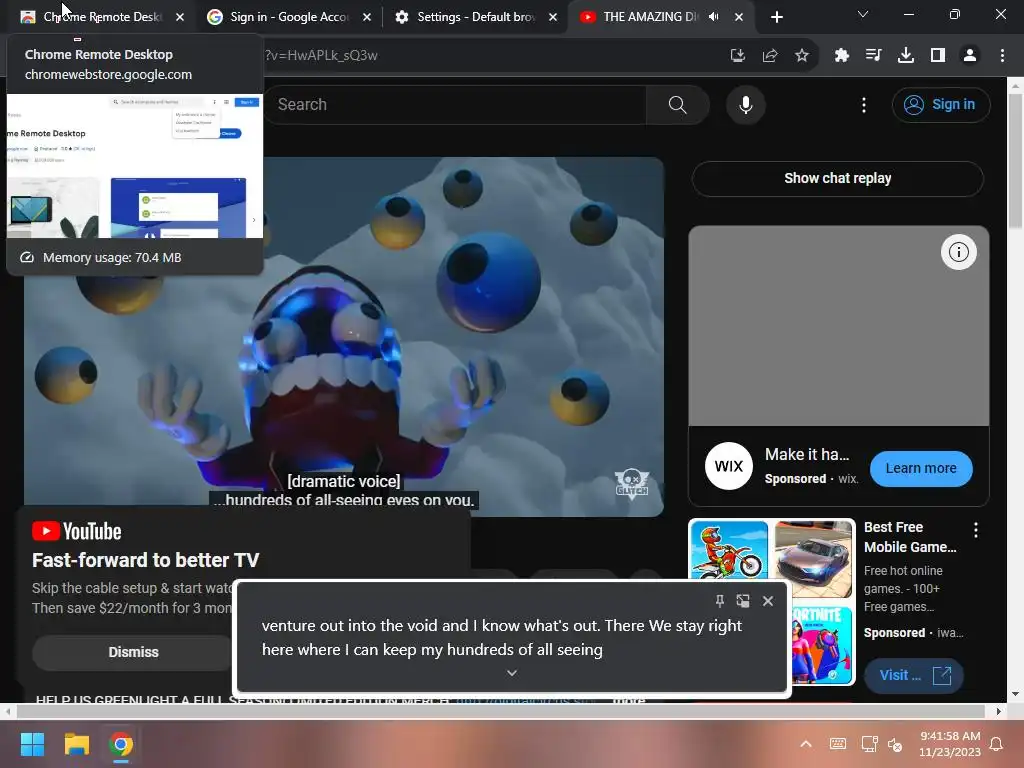
Task: Dismiss the Fast-forward to better TV promo
Action: coord(133,652)
